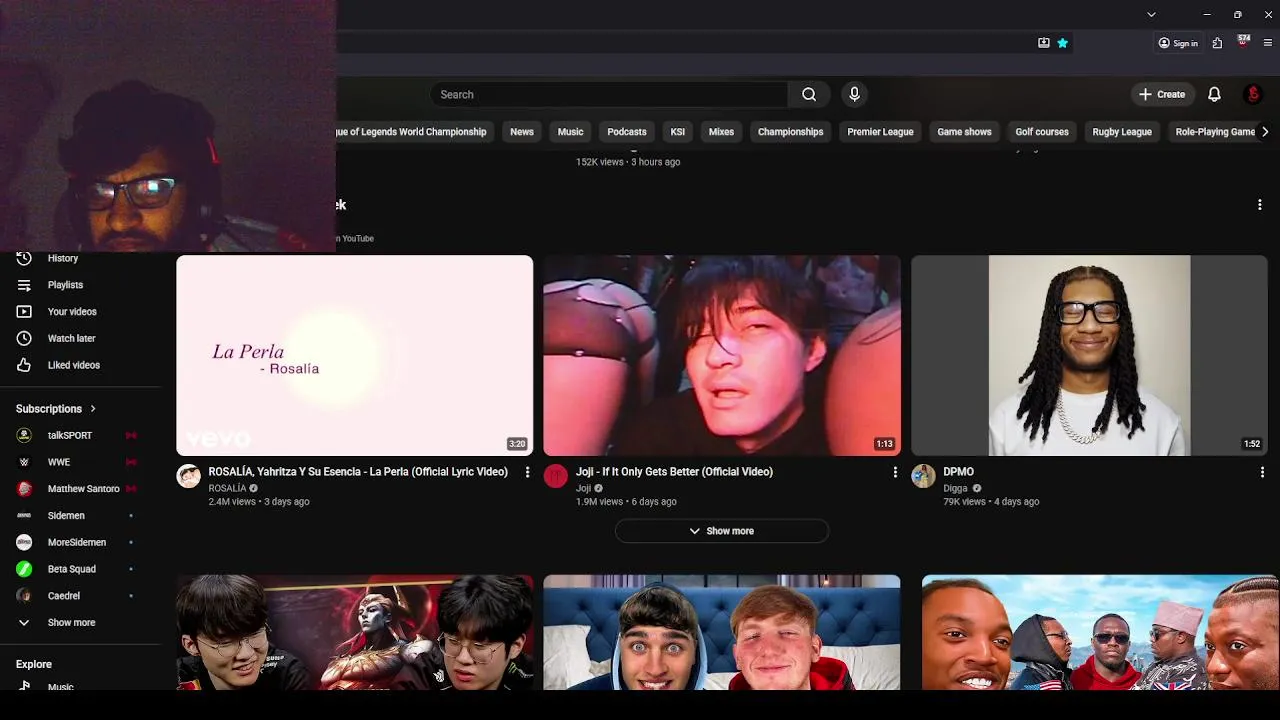Open the shelf section options menu

pyautogui.click(x=1259, y=205)
